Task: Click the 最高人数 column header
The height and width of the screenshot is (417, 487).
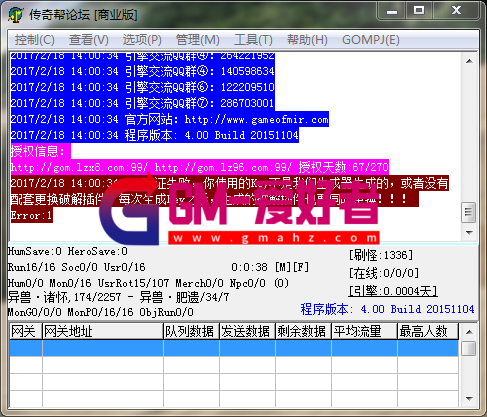Action: click(x=428, y=331)
